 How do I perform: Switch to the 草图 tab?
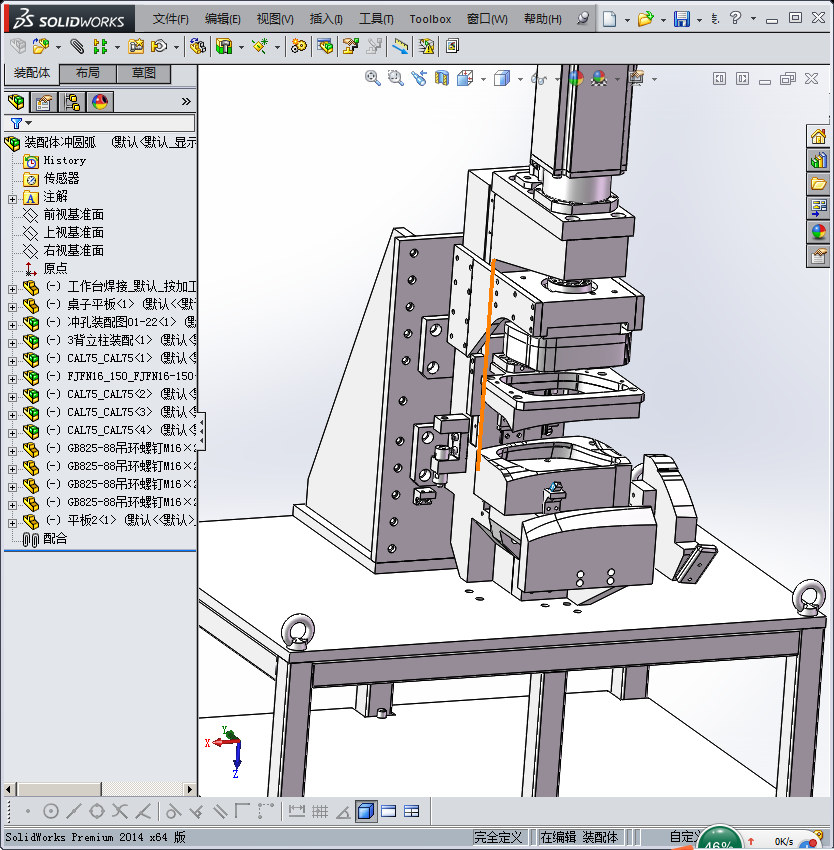click(143, 73)
